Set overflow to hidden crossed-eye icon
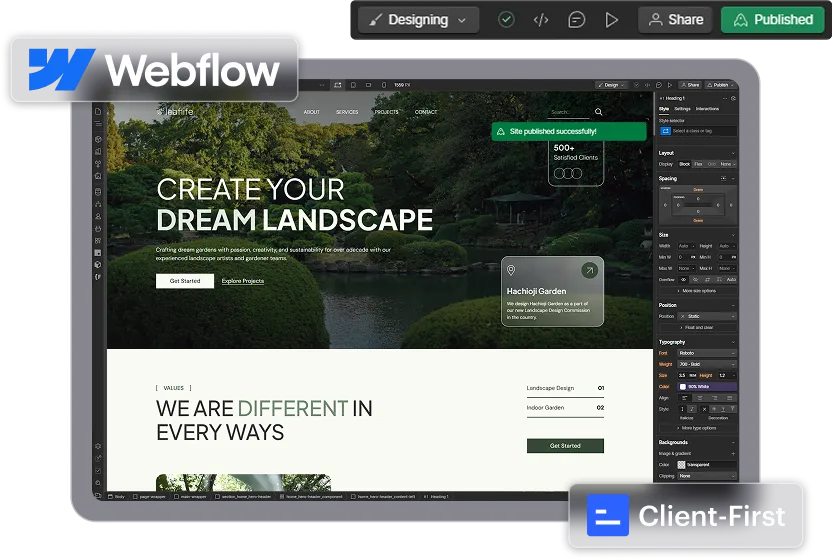Viewport: 833px width, 560px height. (695, 279)
